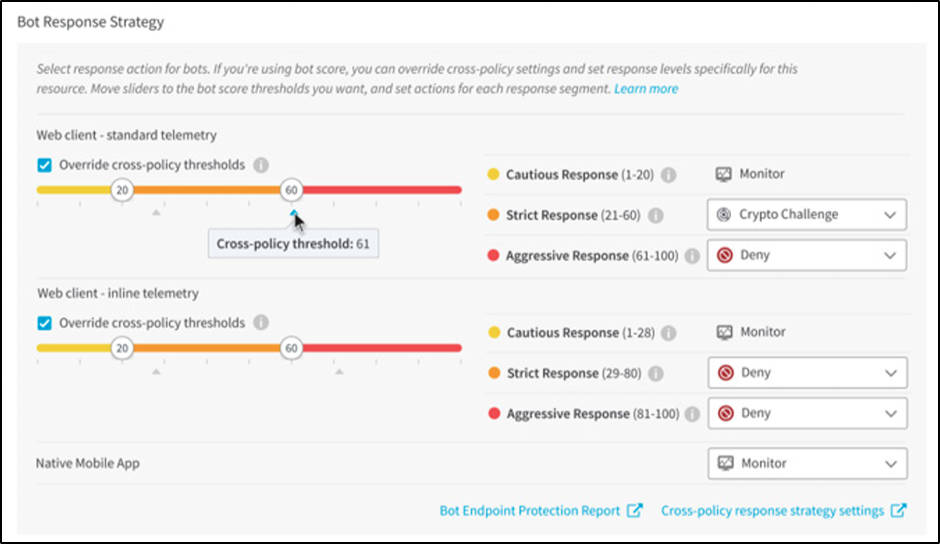Click info icon next to Strict Response (29-80)

656,374
